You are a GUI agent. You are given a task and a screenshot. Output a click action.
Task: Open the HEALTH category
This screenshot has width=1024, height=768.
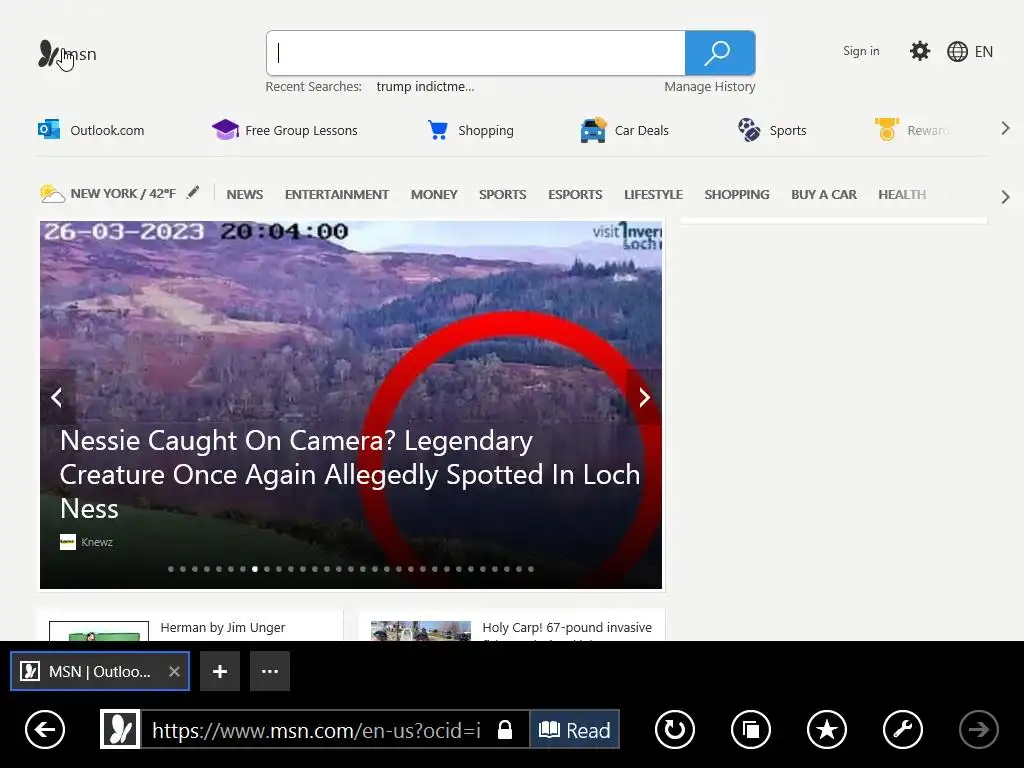click(x=903, y=195)
